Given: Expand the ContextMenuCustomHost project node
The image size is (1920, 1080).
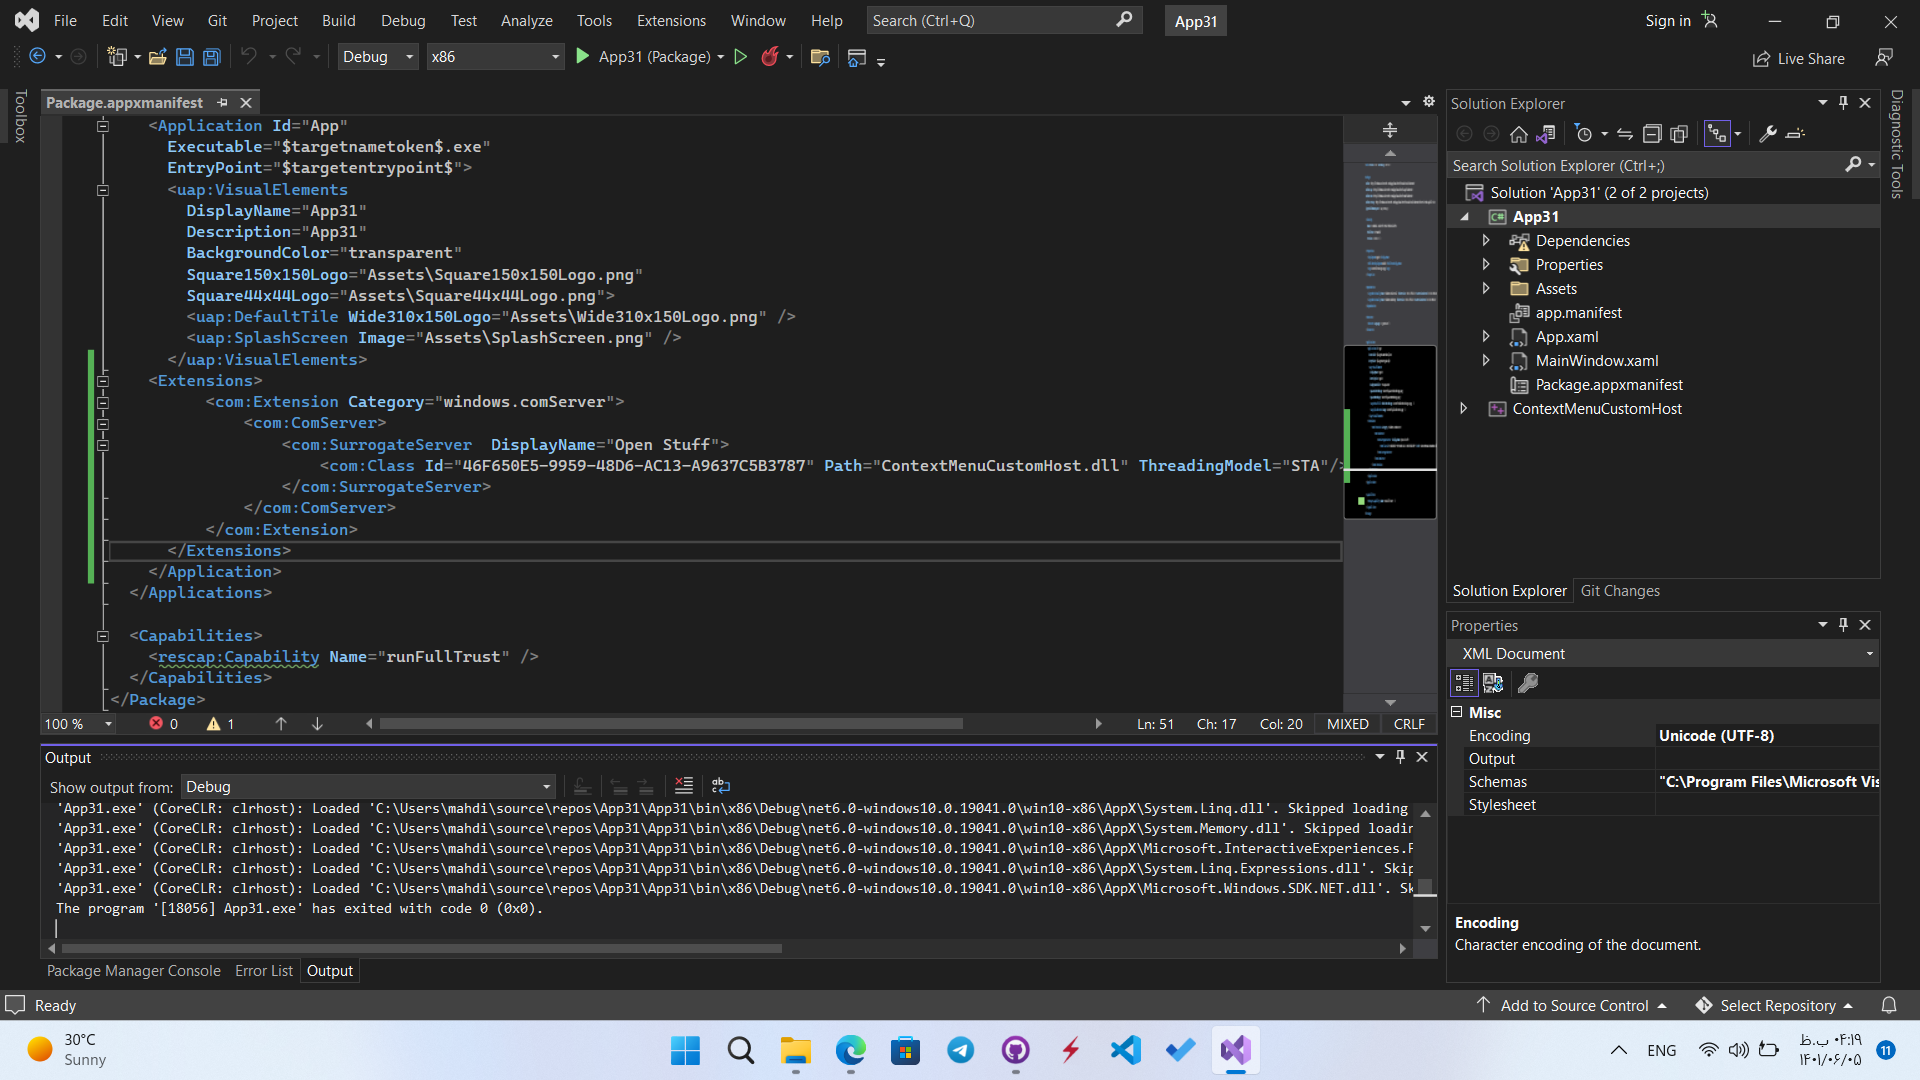Looking at the screenshot, I should pyautogui.click(x=1464, y=409).
